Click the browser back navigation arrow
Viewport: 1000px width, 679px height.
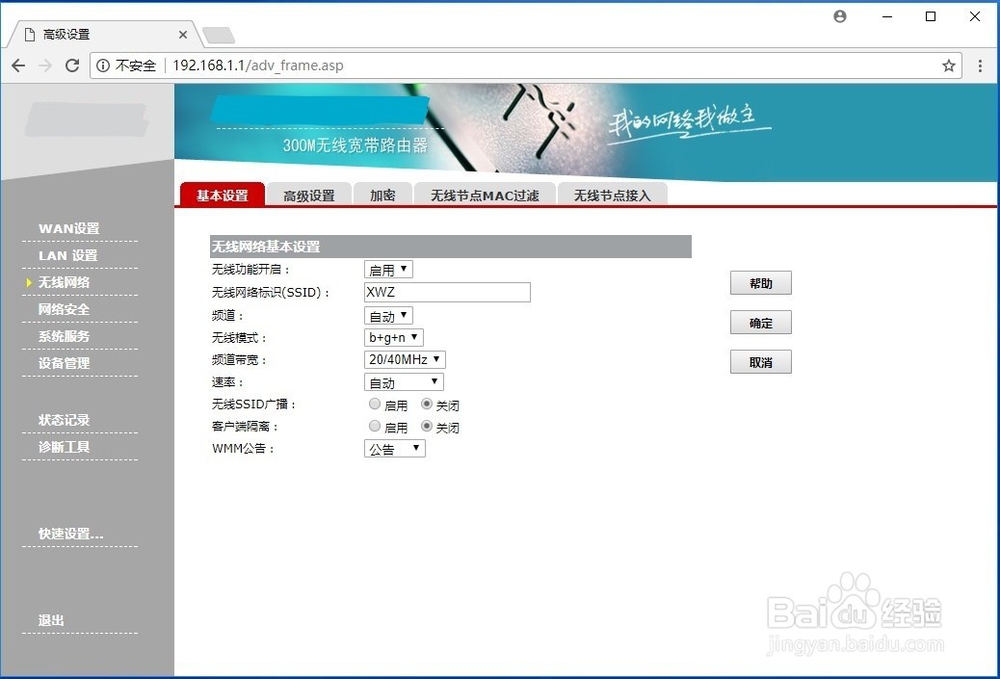click(x=17, y=65)
